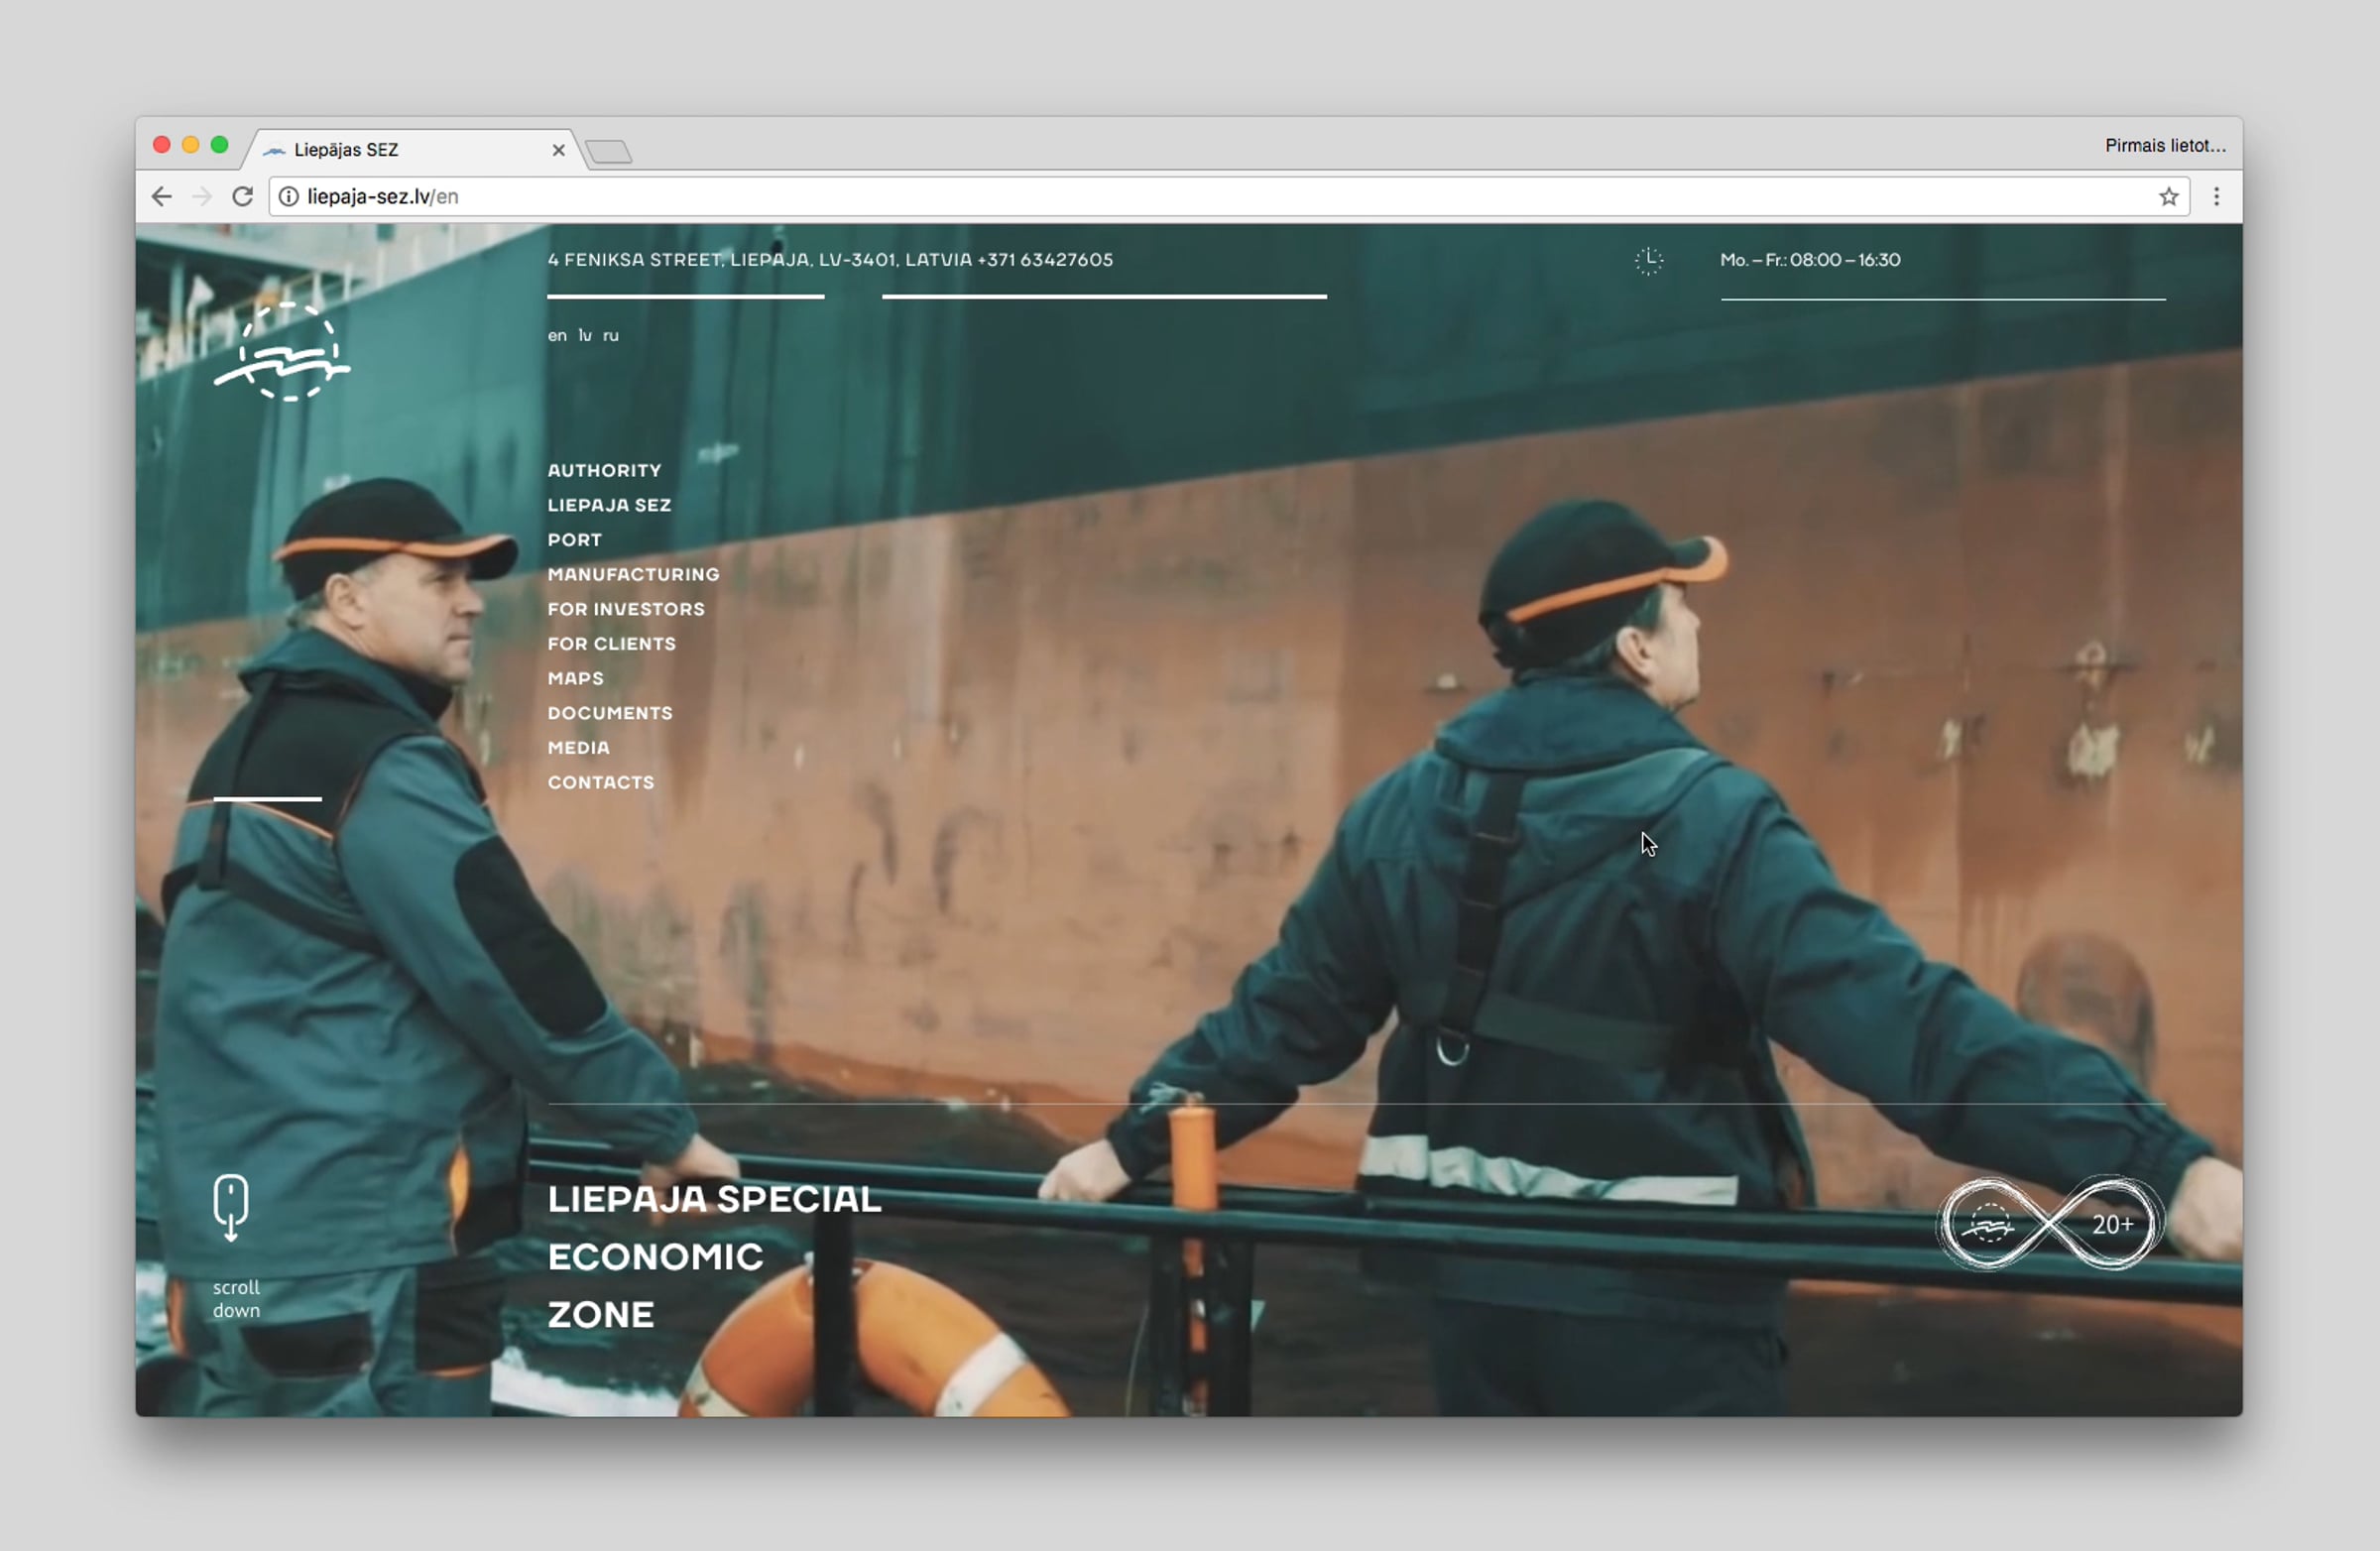Click the 20+ infinity anniversary badge
This screenshot has width=2380, height=1551.
(2050, 1223)
